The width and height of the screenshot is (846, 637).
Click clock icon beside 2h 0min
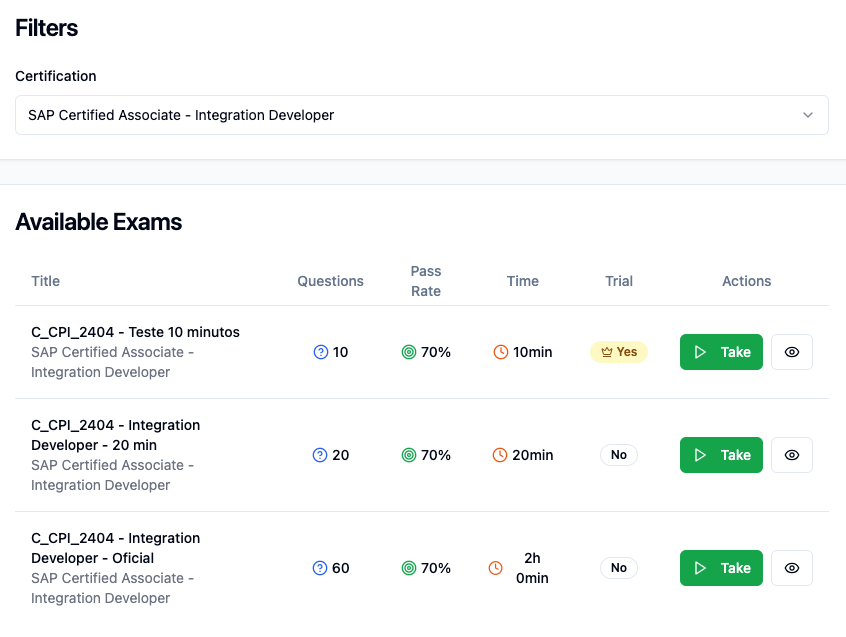pos(496,568)
